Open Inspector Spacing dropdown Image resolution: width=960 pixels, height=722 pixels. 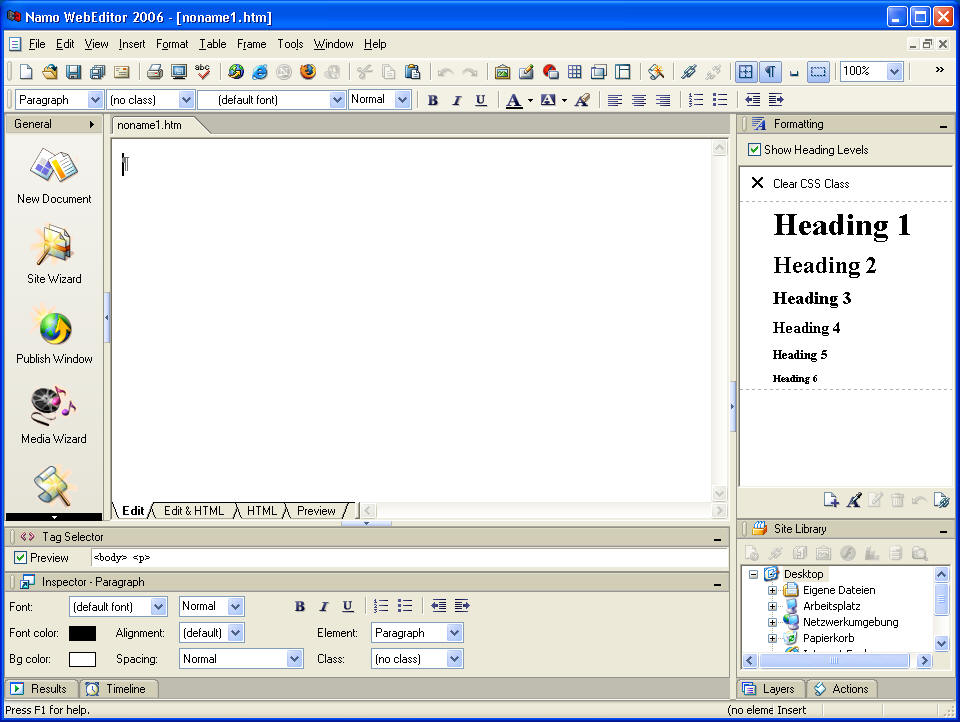point(294,659)
